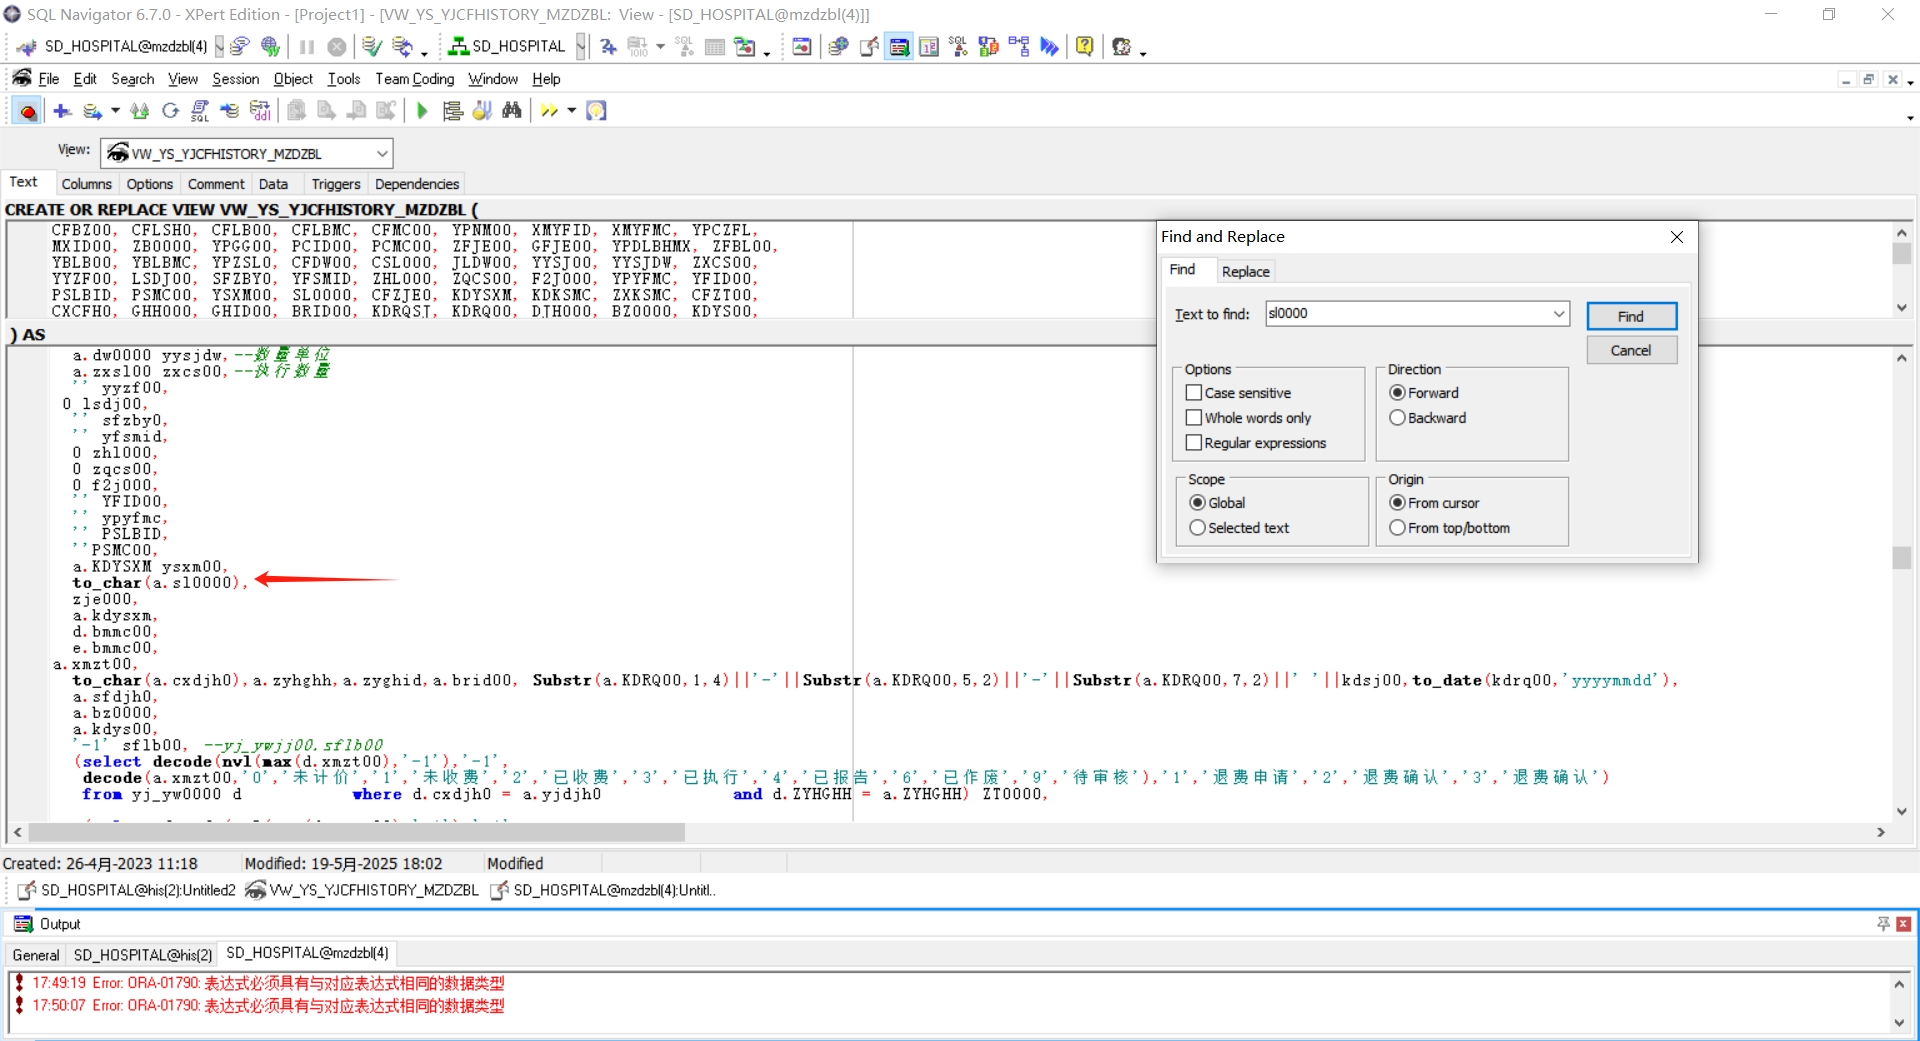Enable the Case sensitive checkbox
The height and width of the screenshot is (1041, 1920).
click(x=1194, y=393)
